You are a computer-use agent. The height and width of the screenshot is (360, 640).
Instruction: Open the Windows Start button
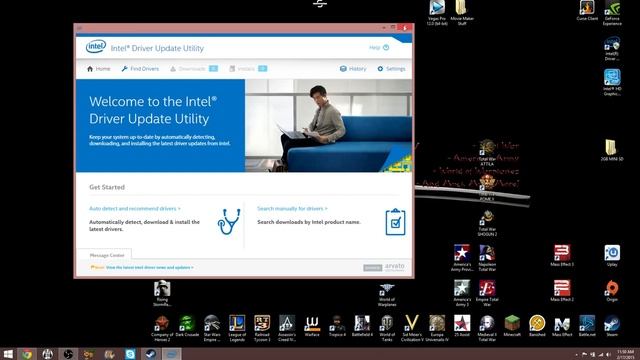pyautogui.click(x=8, y=354)
